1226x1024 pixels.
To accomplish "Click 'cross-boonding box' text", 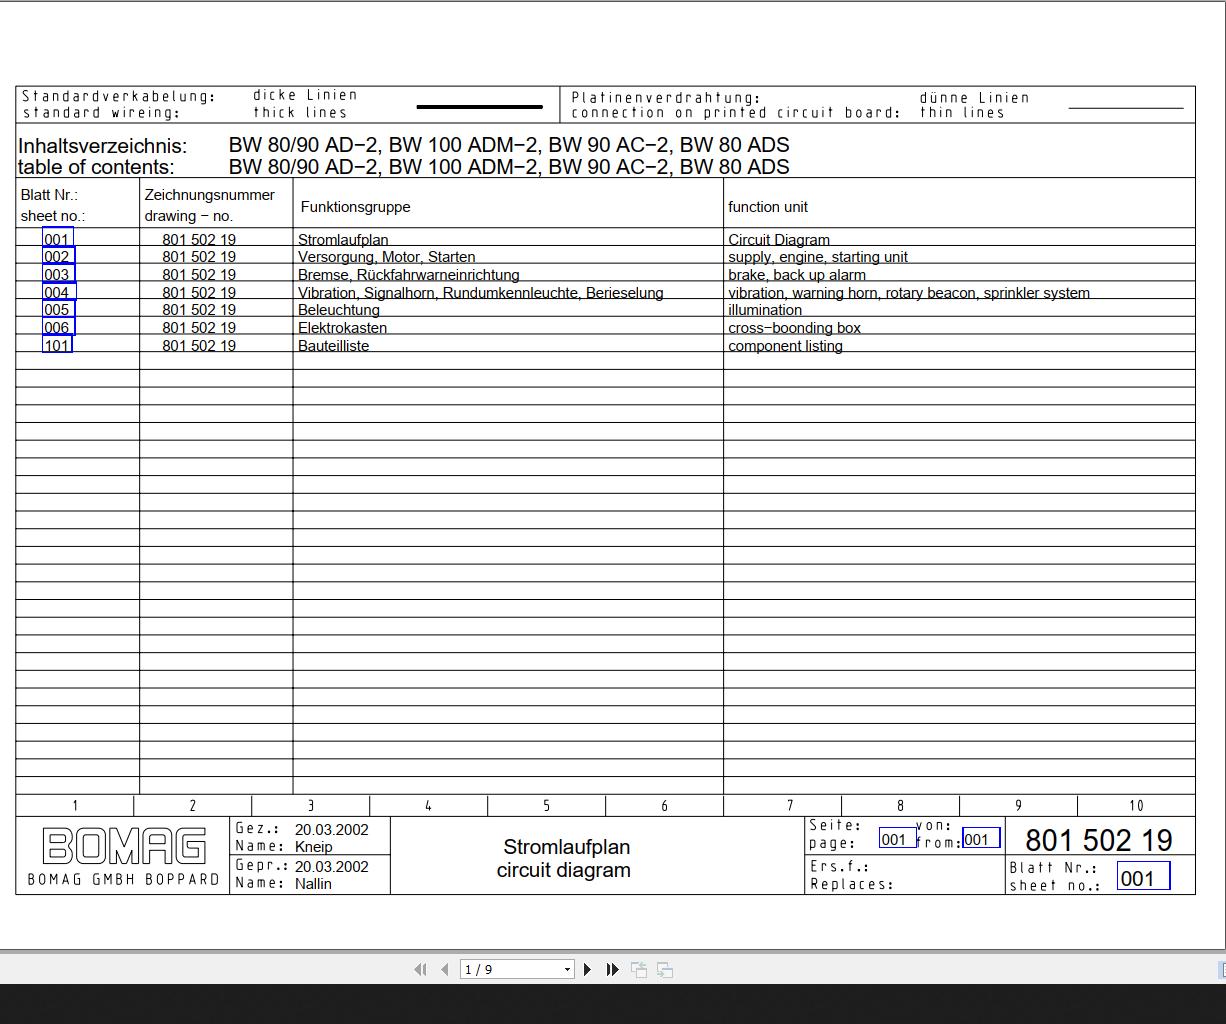I will click(795, 328).
